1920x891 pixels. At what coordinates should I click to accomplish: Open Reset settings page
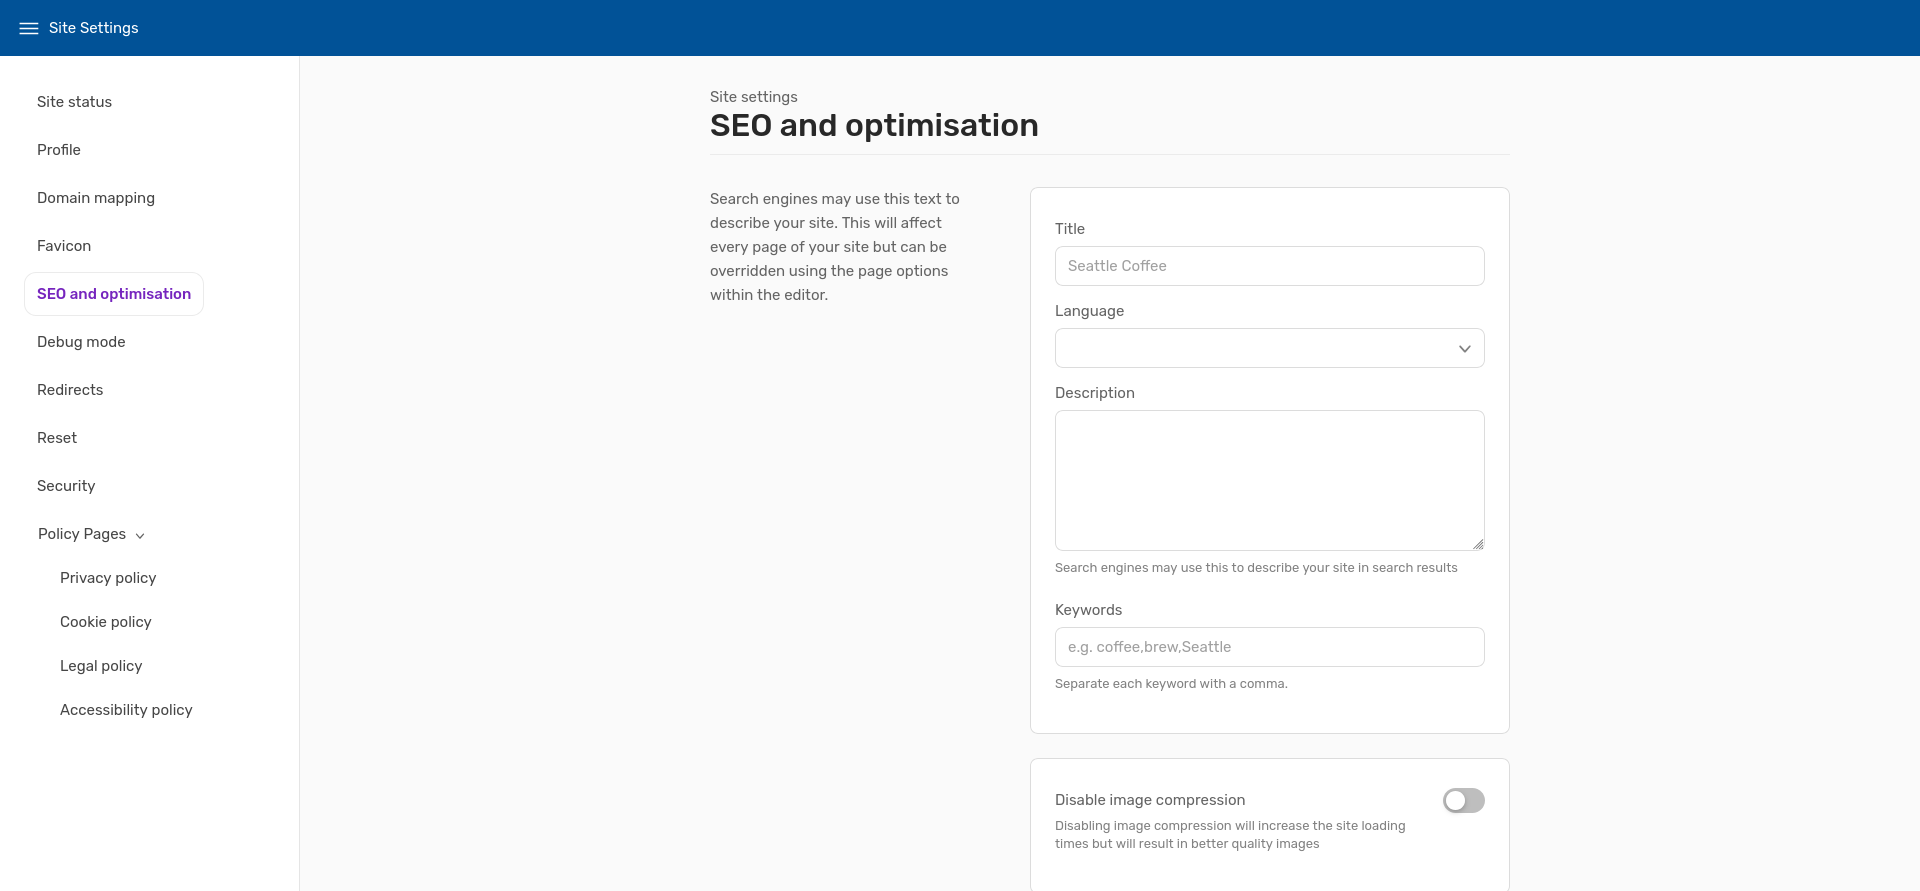tap(57, 438)
